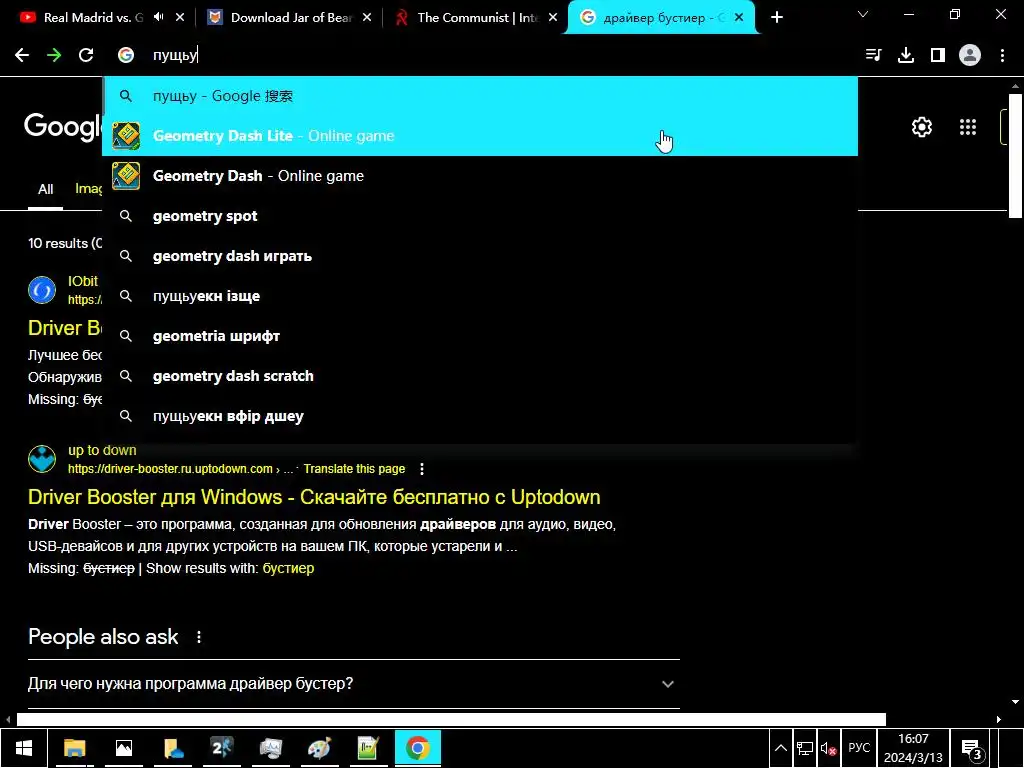
Task: Open Google quick settings gear
Action: [921, 127]
